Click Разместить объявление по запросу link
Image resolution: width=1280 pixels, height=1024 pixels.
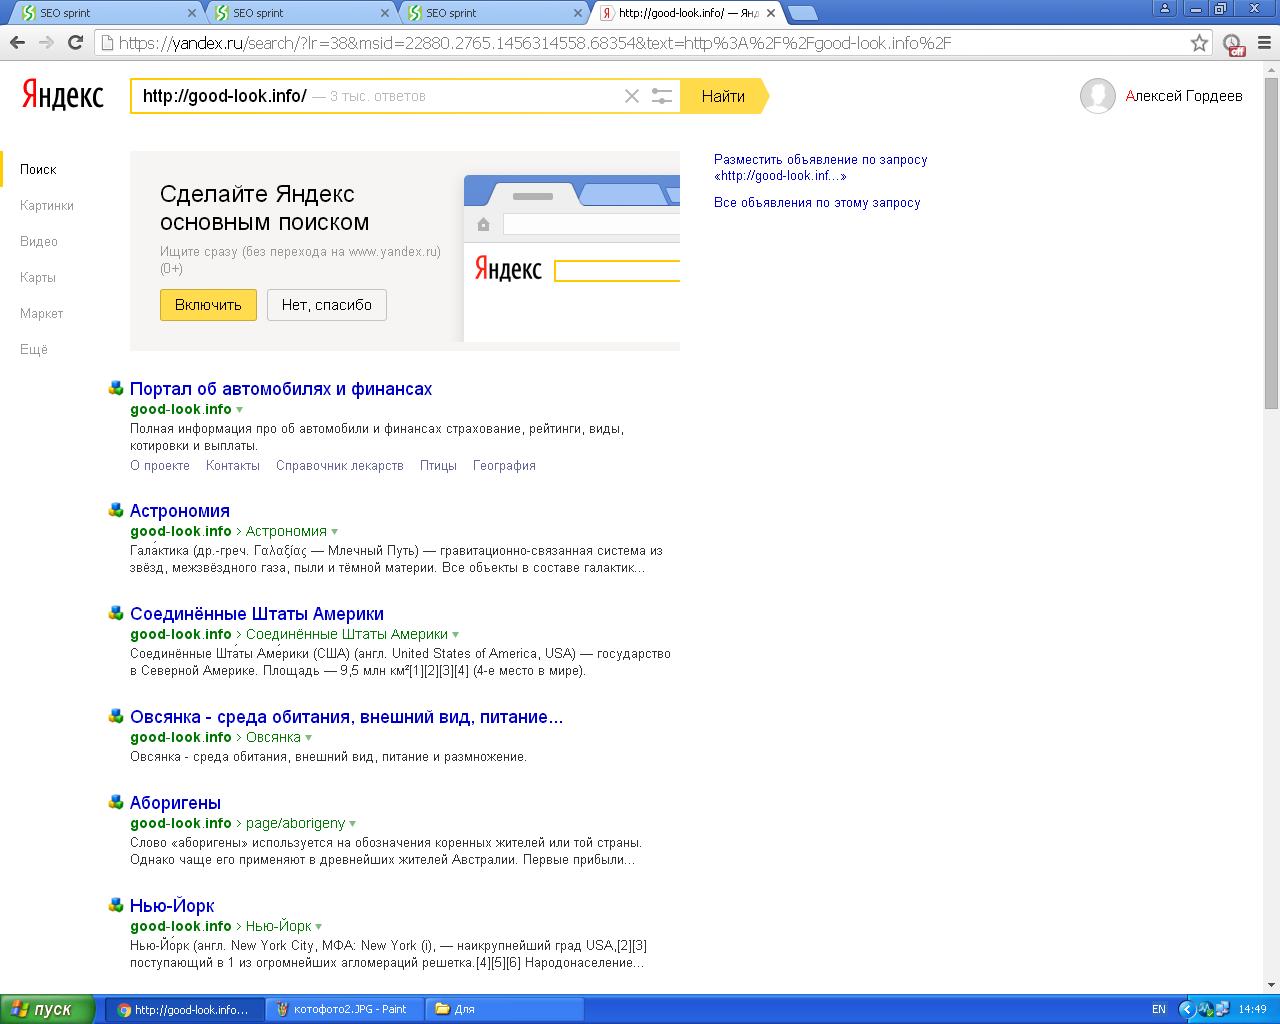click(x=821, y=167)
